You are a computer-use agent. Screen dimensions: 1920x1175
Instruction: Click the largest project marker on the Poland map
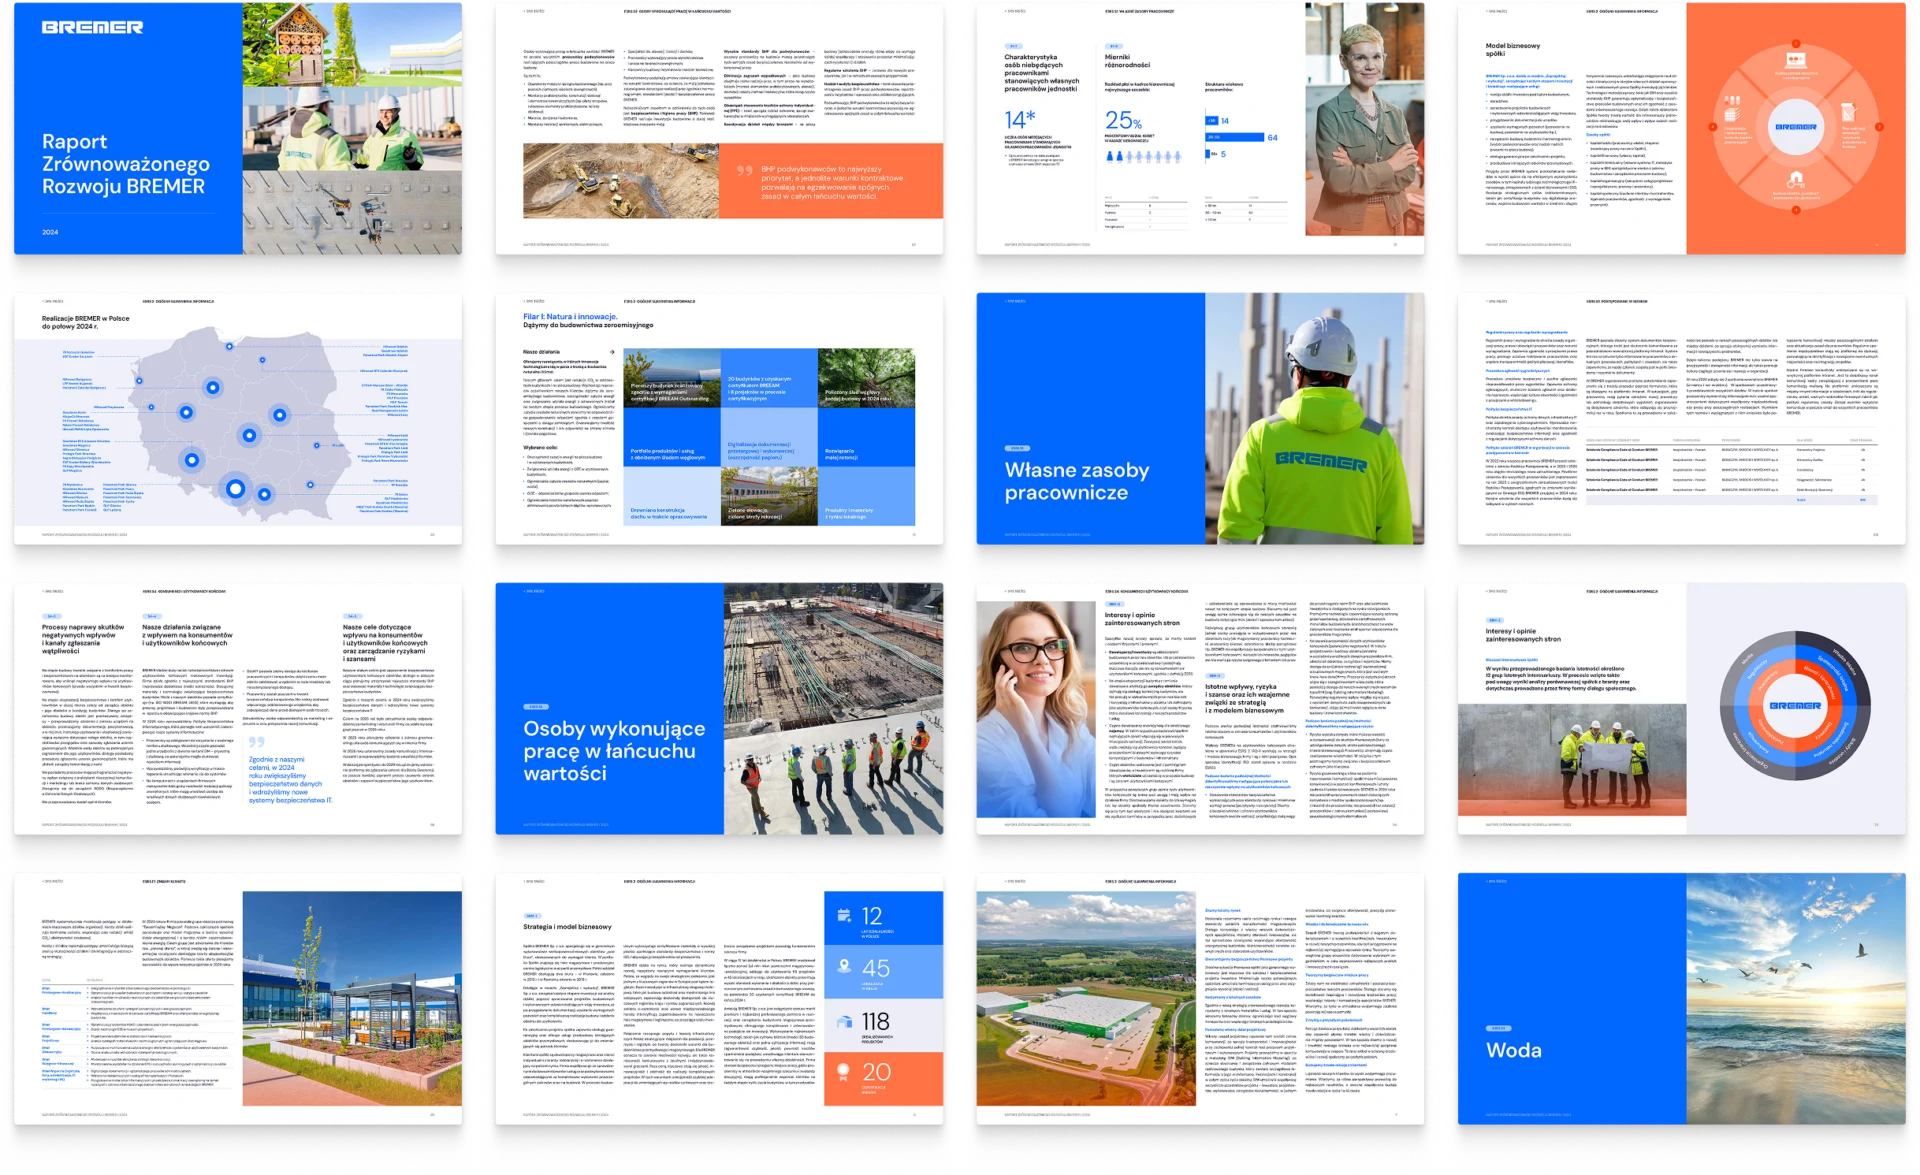click(x=235, y=489)
